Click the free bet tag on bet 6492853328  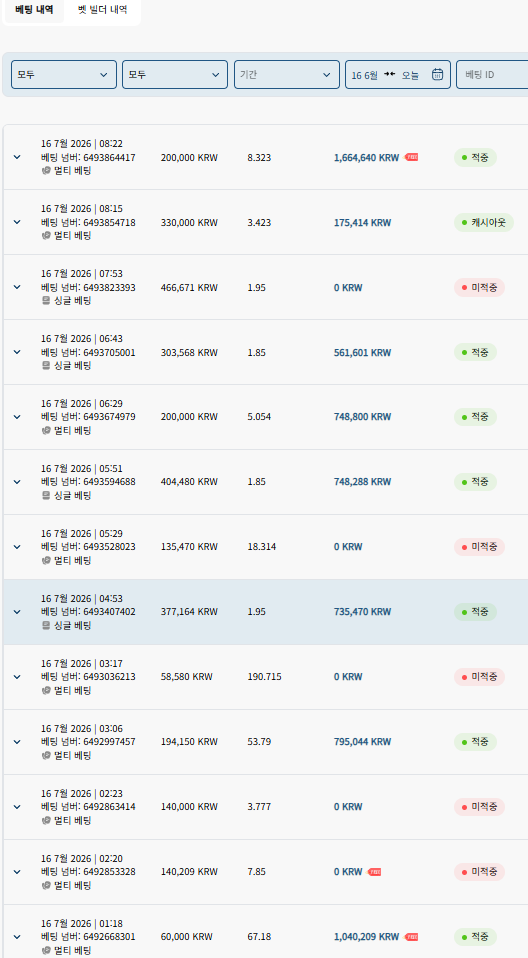[x=374, y=872]
